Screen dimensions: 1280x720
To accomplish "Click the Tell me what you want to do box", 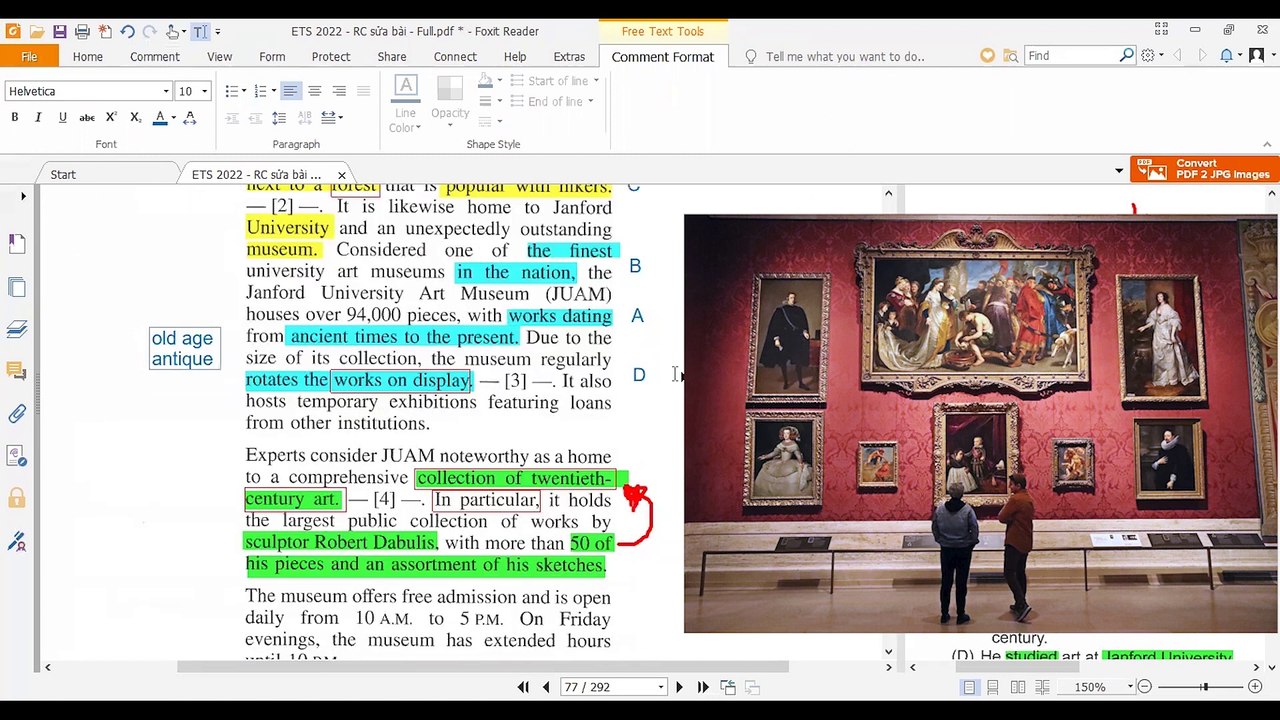I will (x=845, y=57).
